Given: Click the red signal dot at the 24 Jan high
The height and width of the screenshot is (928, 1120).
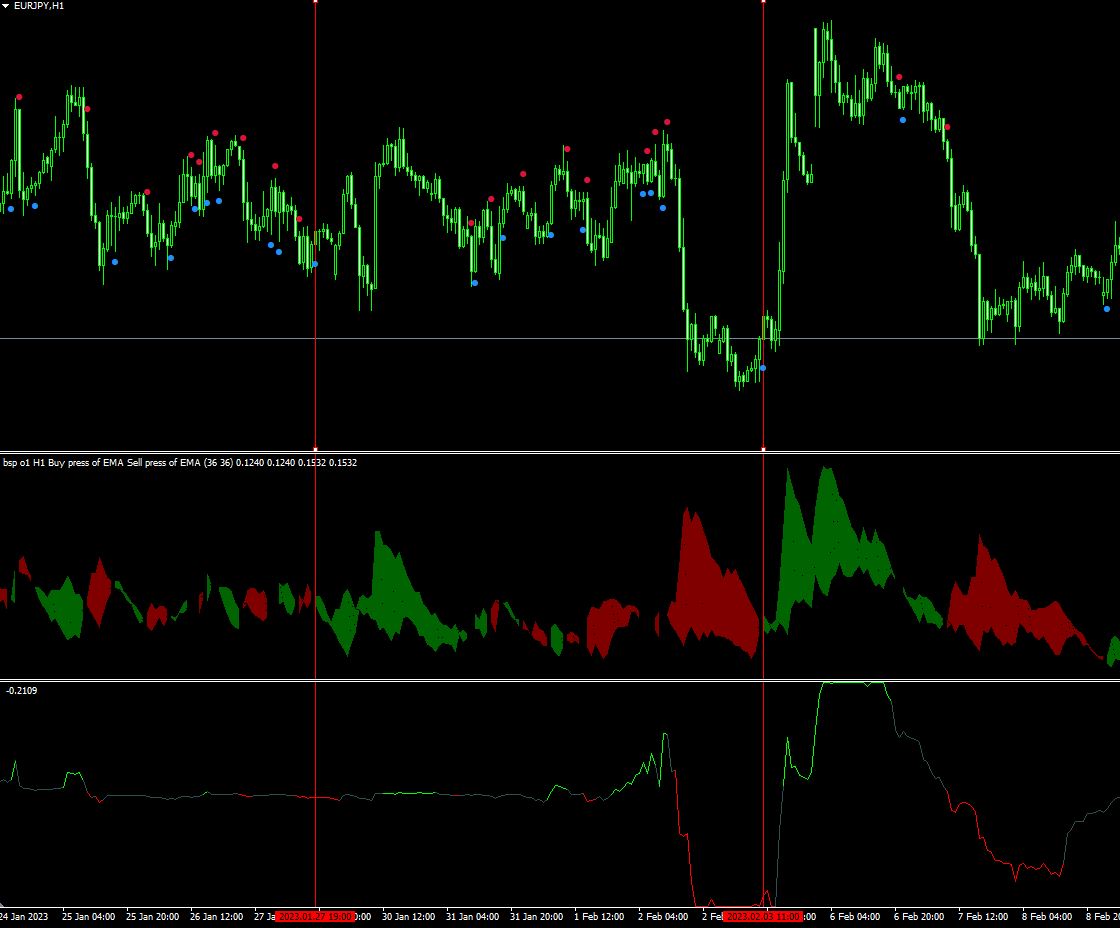Looking at the screenshot, I should 19,97.
